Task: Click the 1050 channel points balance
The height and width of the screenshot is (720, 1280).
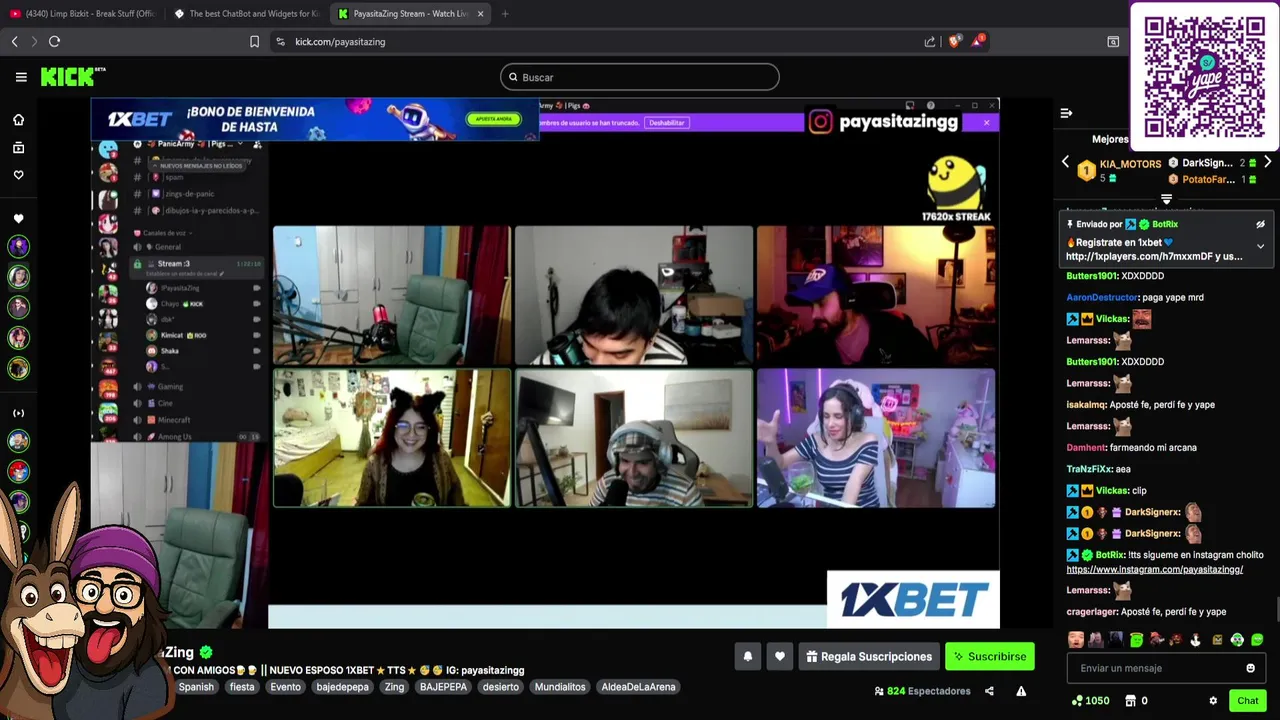Action: 1090,701
